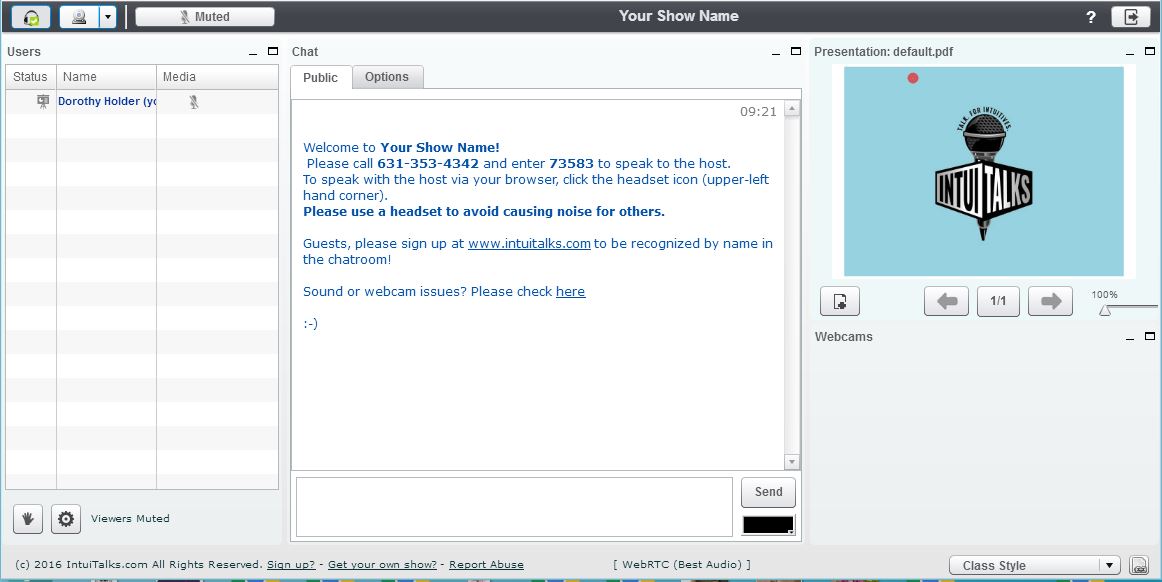1162x582 pixels.
Task: Click the Report Abuse link
Action: [486, 564]
